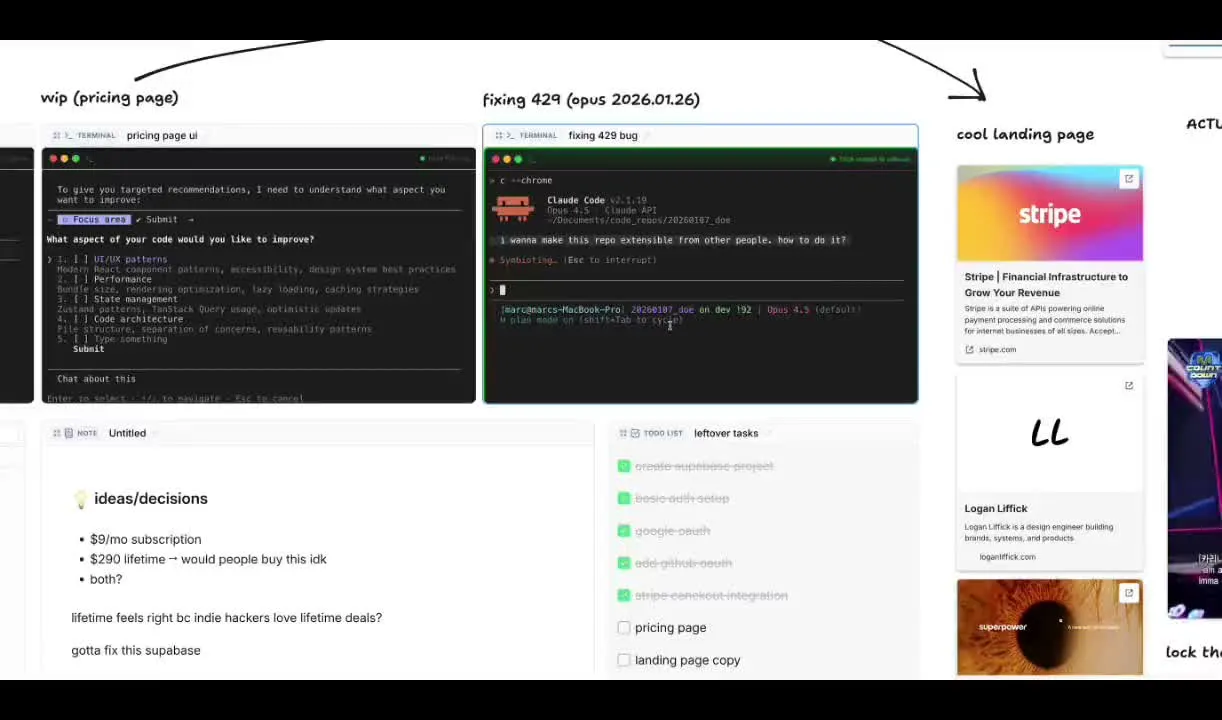The height and width of the screenshot is (720, 1222).
Task: Uncheck create supabase project todo item
Action: pyautogui.click(x=624, y=466)
